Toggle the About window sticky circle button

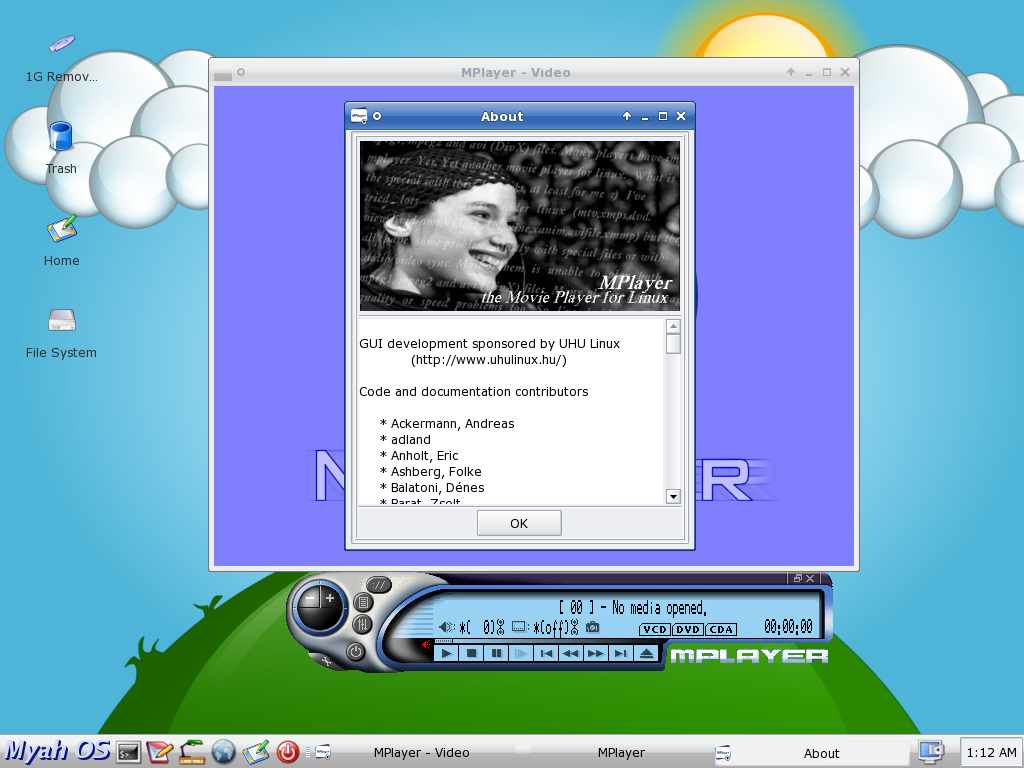pos(377,116)
